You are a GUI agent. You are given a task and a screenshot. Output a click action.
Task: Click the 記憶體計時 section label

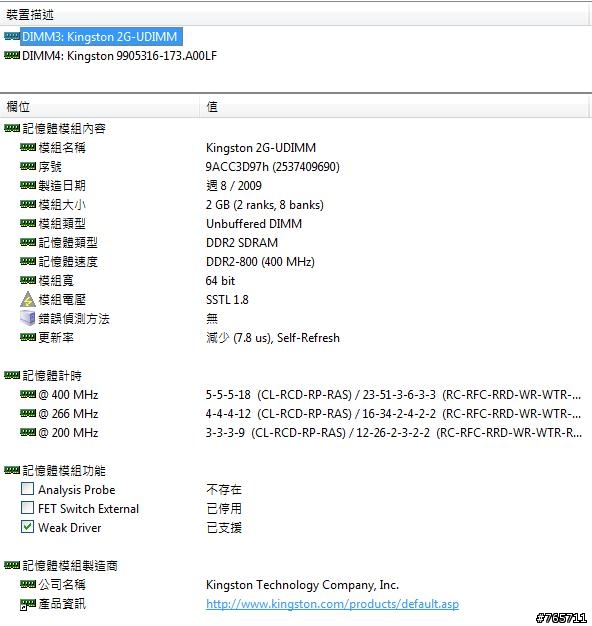point(52,376)
